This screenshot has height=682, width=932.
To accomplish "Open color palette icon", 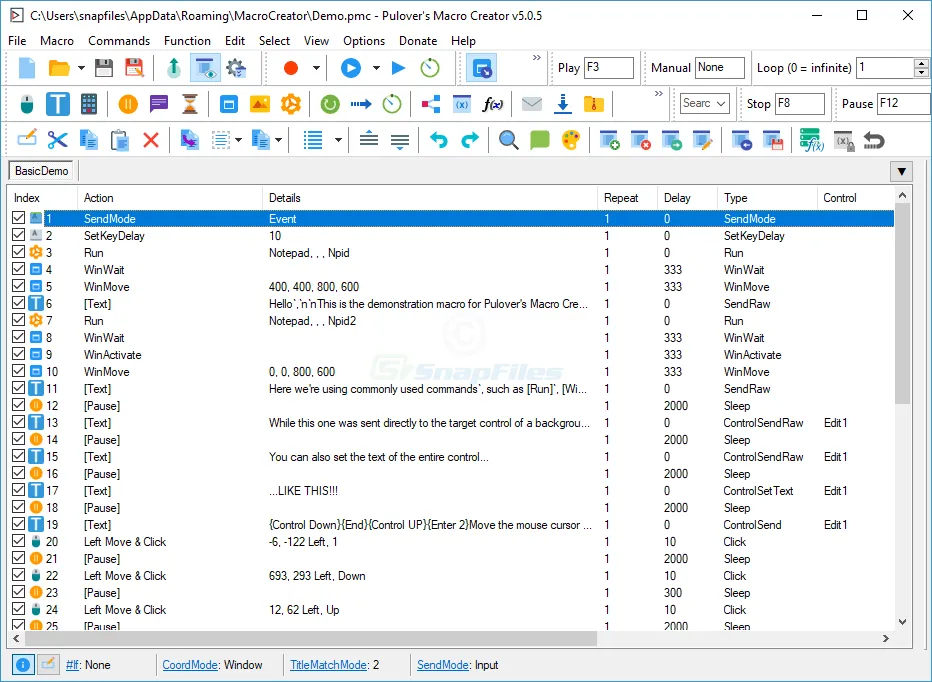I will click(x=571, y=140).
